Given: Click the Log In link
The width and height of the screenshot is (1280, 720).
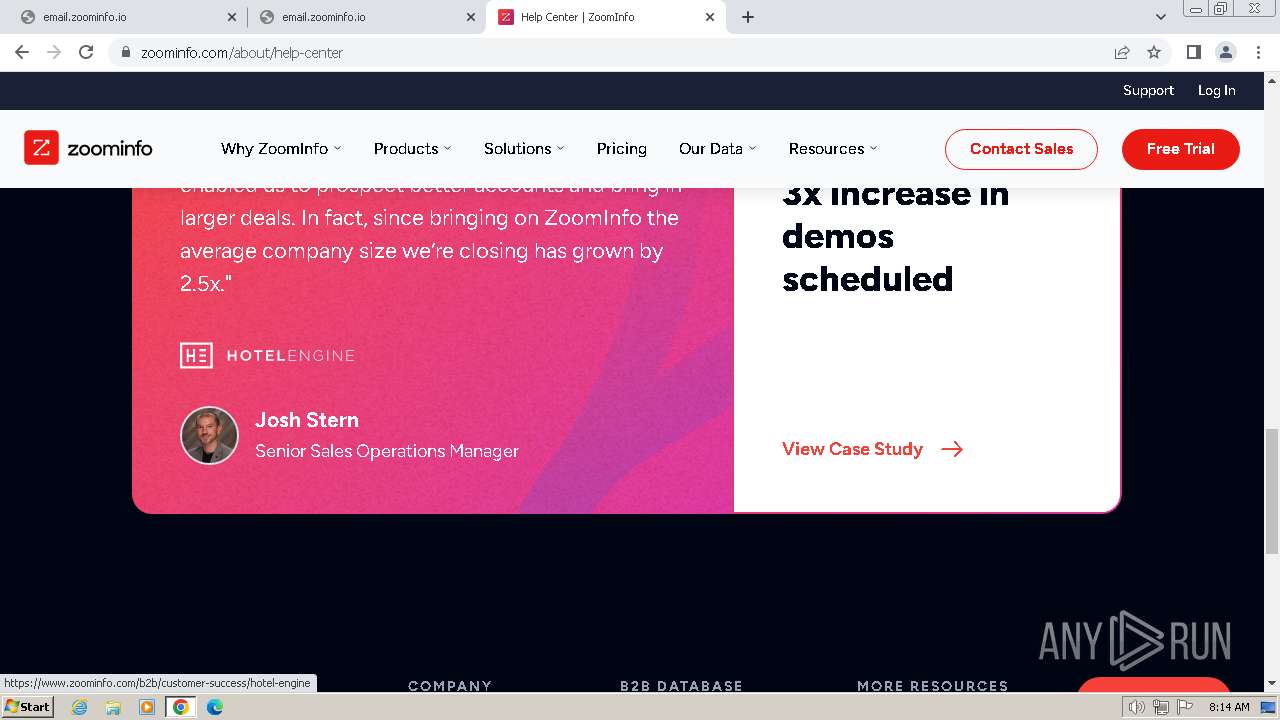Looking at the screenshot, I should [1217, 90].
